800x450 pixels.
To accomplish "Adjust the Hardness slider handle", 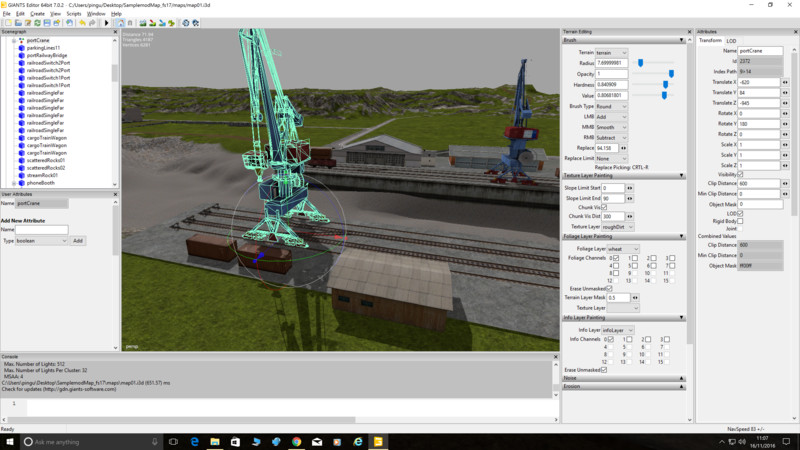I will [x=665, y=85].
